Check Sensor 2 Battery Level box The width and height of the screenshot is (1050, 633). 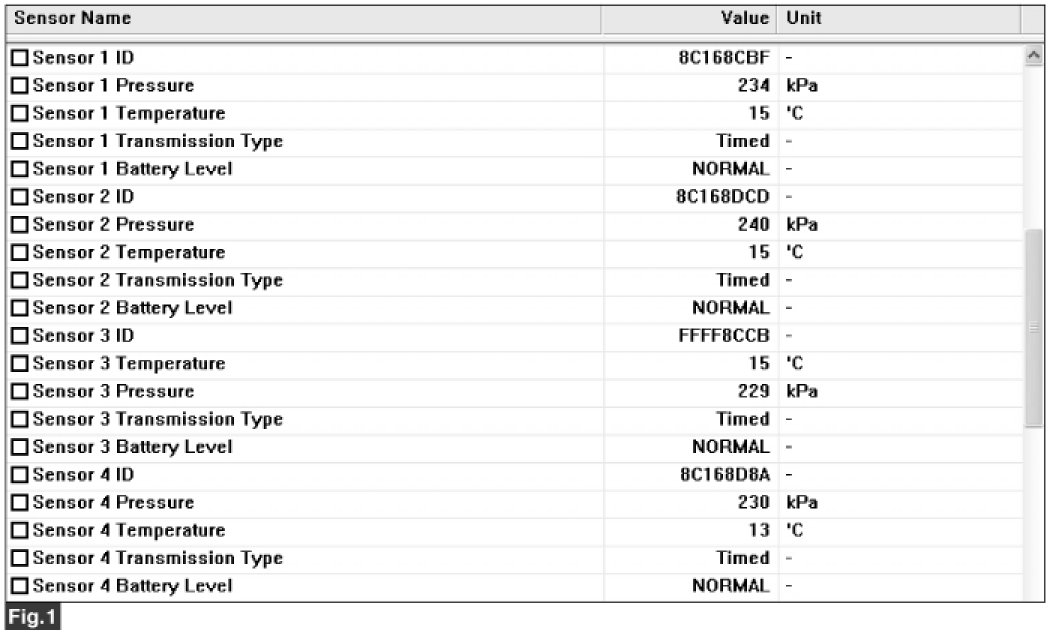(x=20, y=308)
